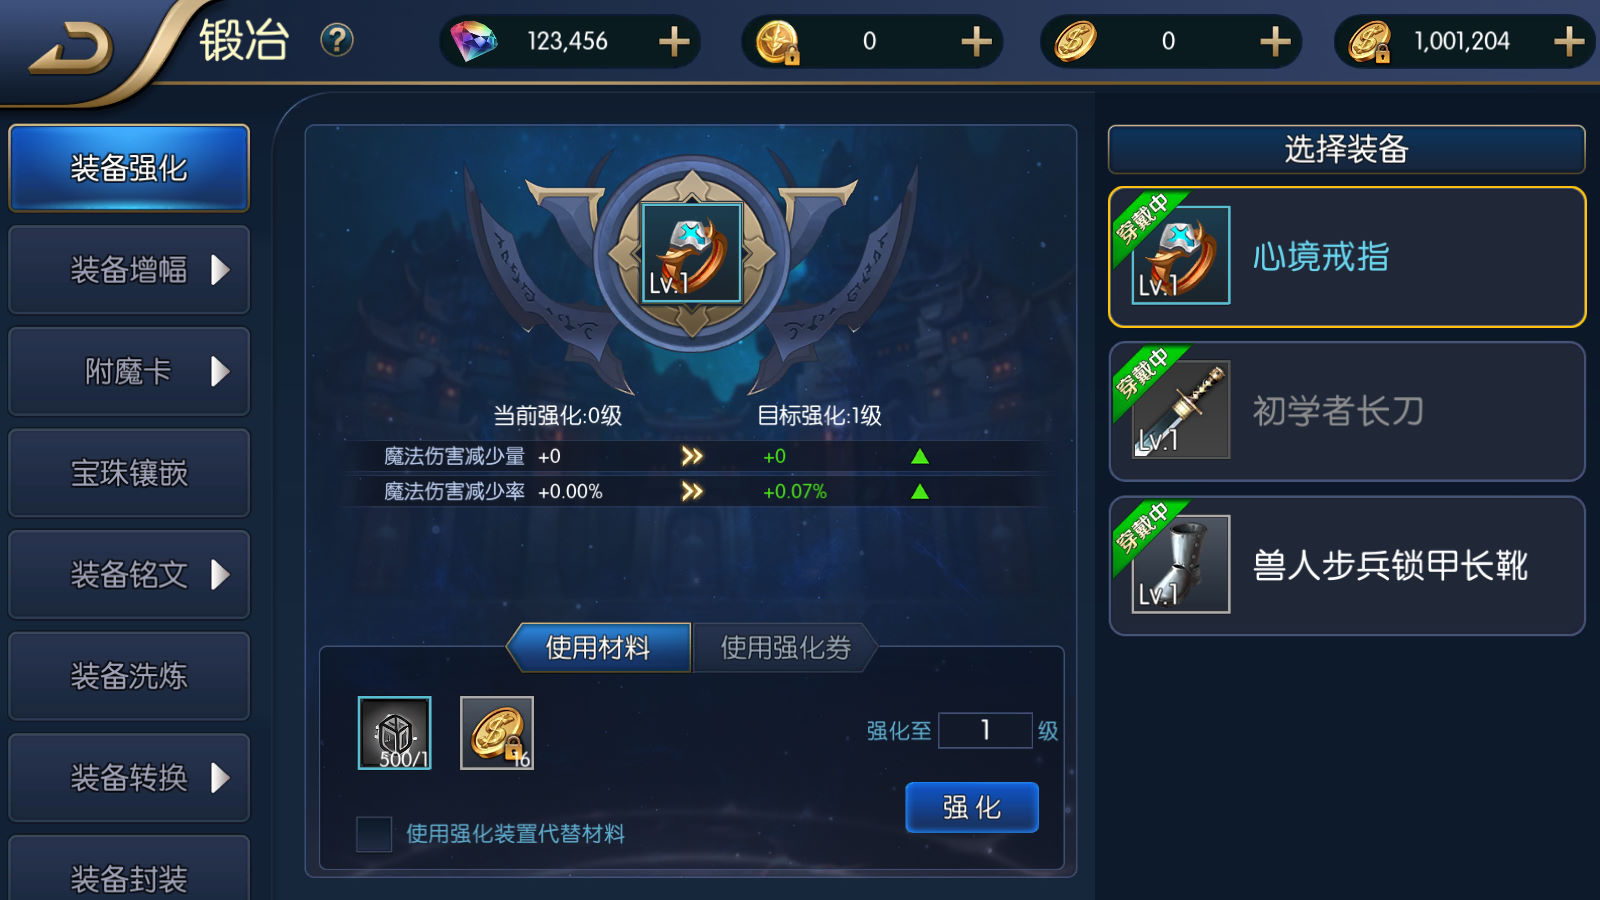
Task: Select the locked gold coin material icon
Action: (497, 733)
